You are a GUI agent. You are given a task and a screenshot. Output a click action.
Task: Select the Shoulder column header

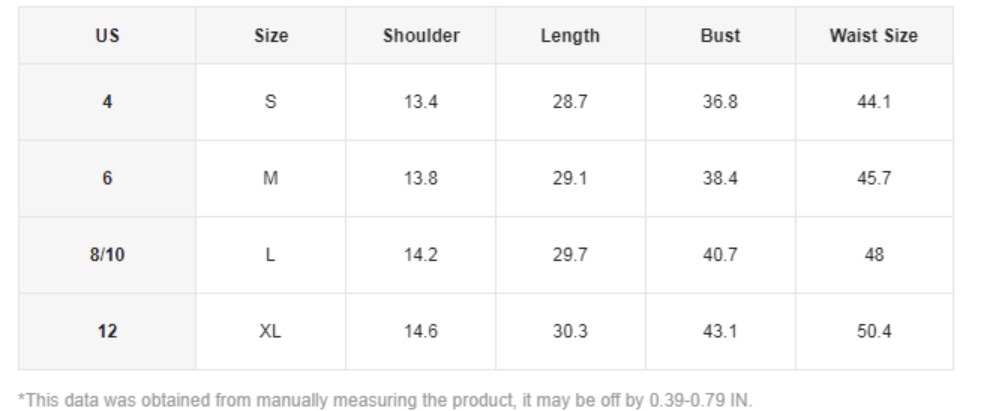tap(421, 36)
